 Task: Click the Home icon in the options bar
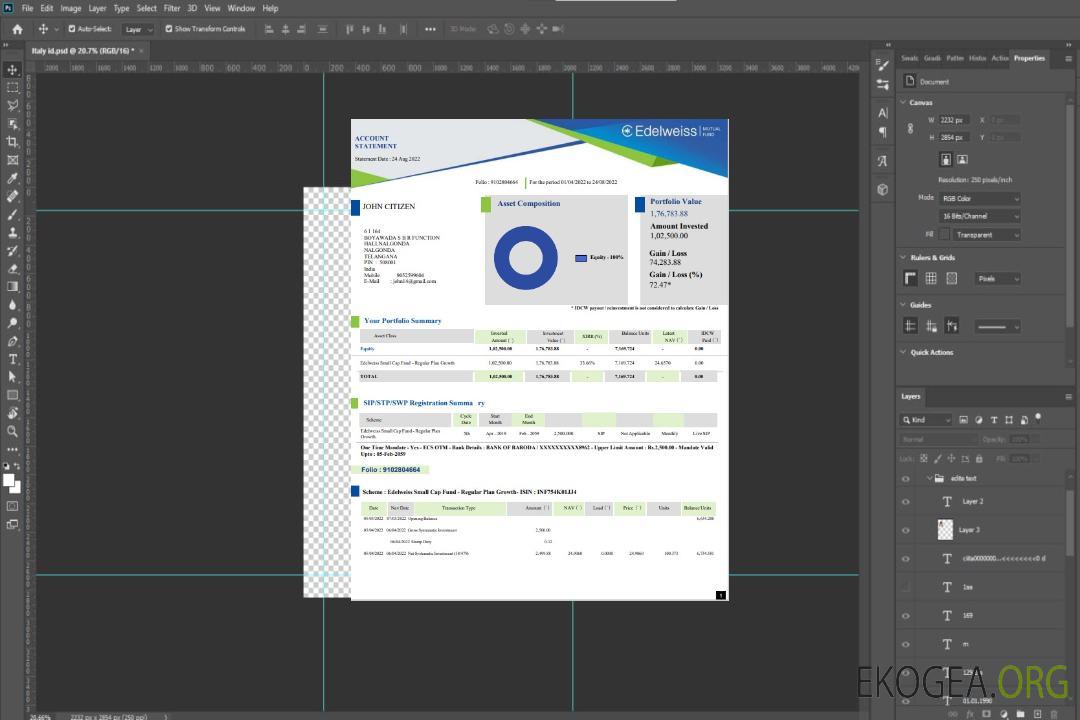(x=17, y=29)
